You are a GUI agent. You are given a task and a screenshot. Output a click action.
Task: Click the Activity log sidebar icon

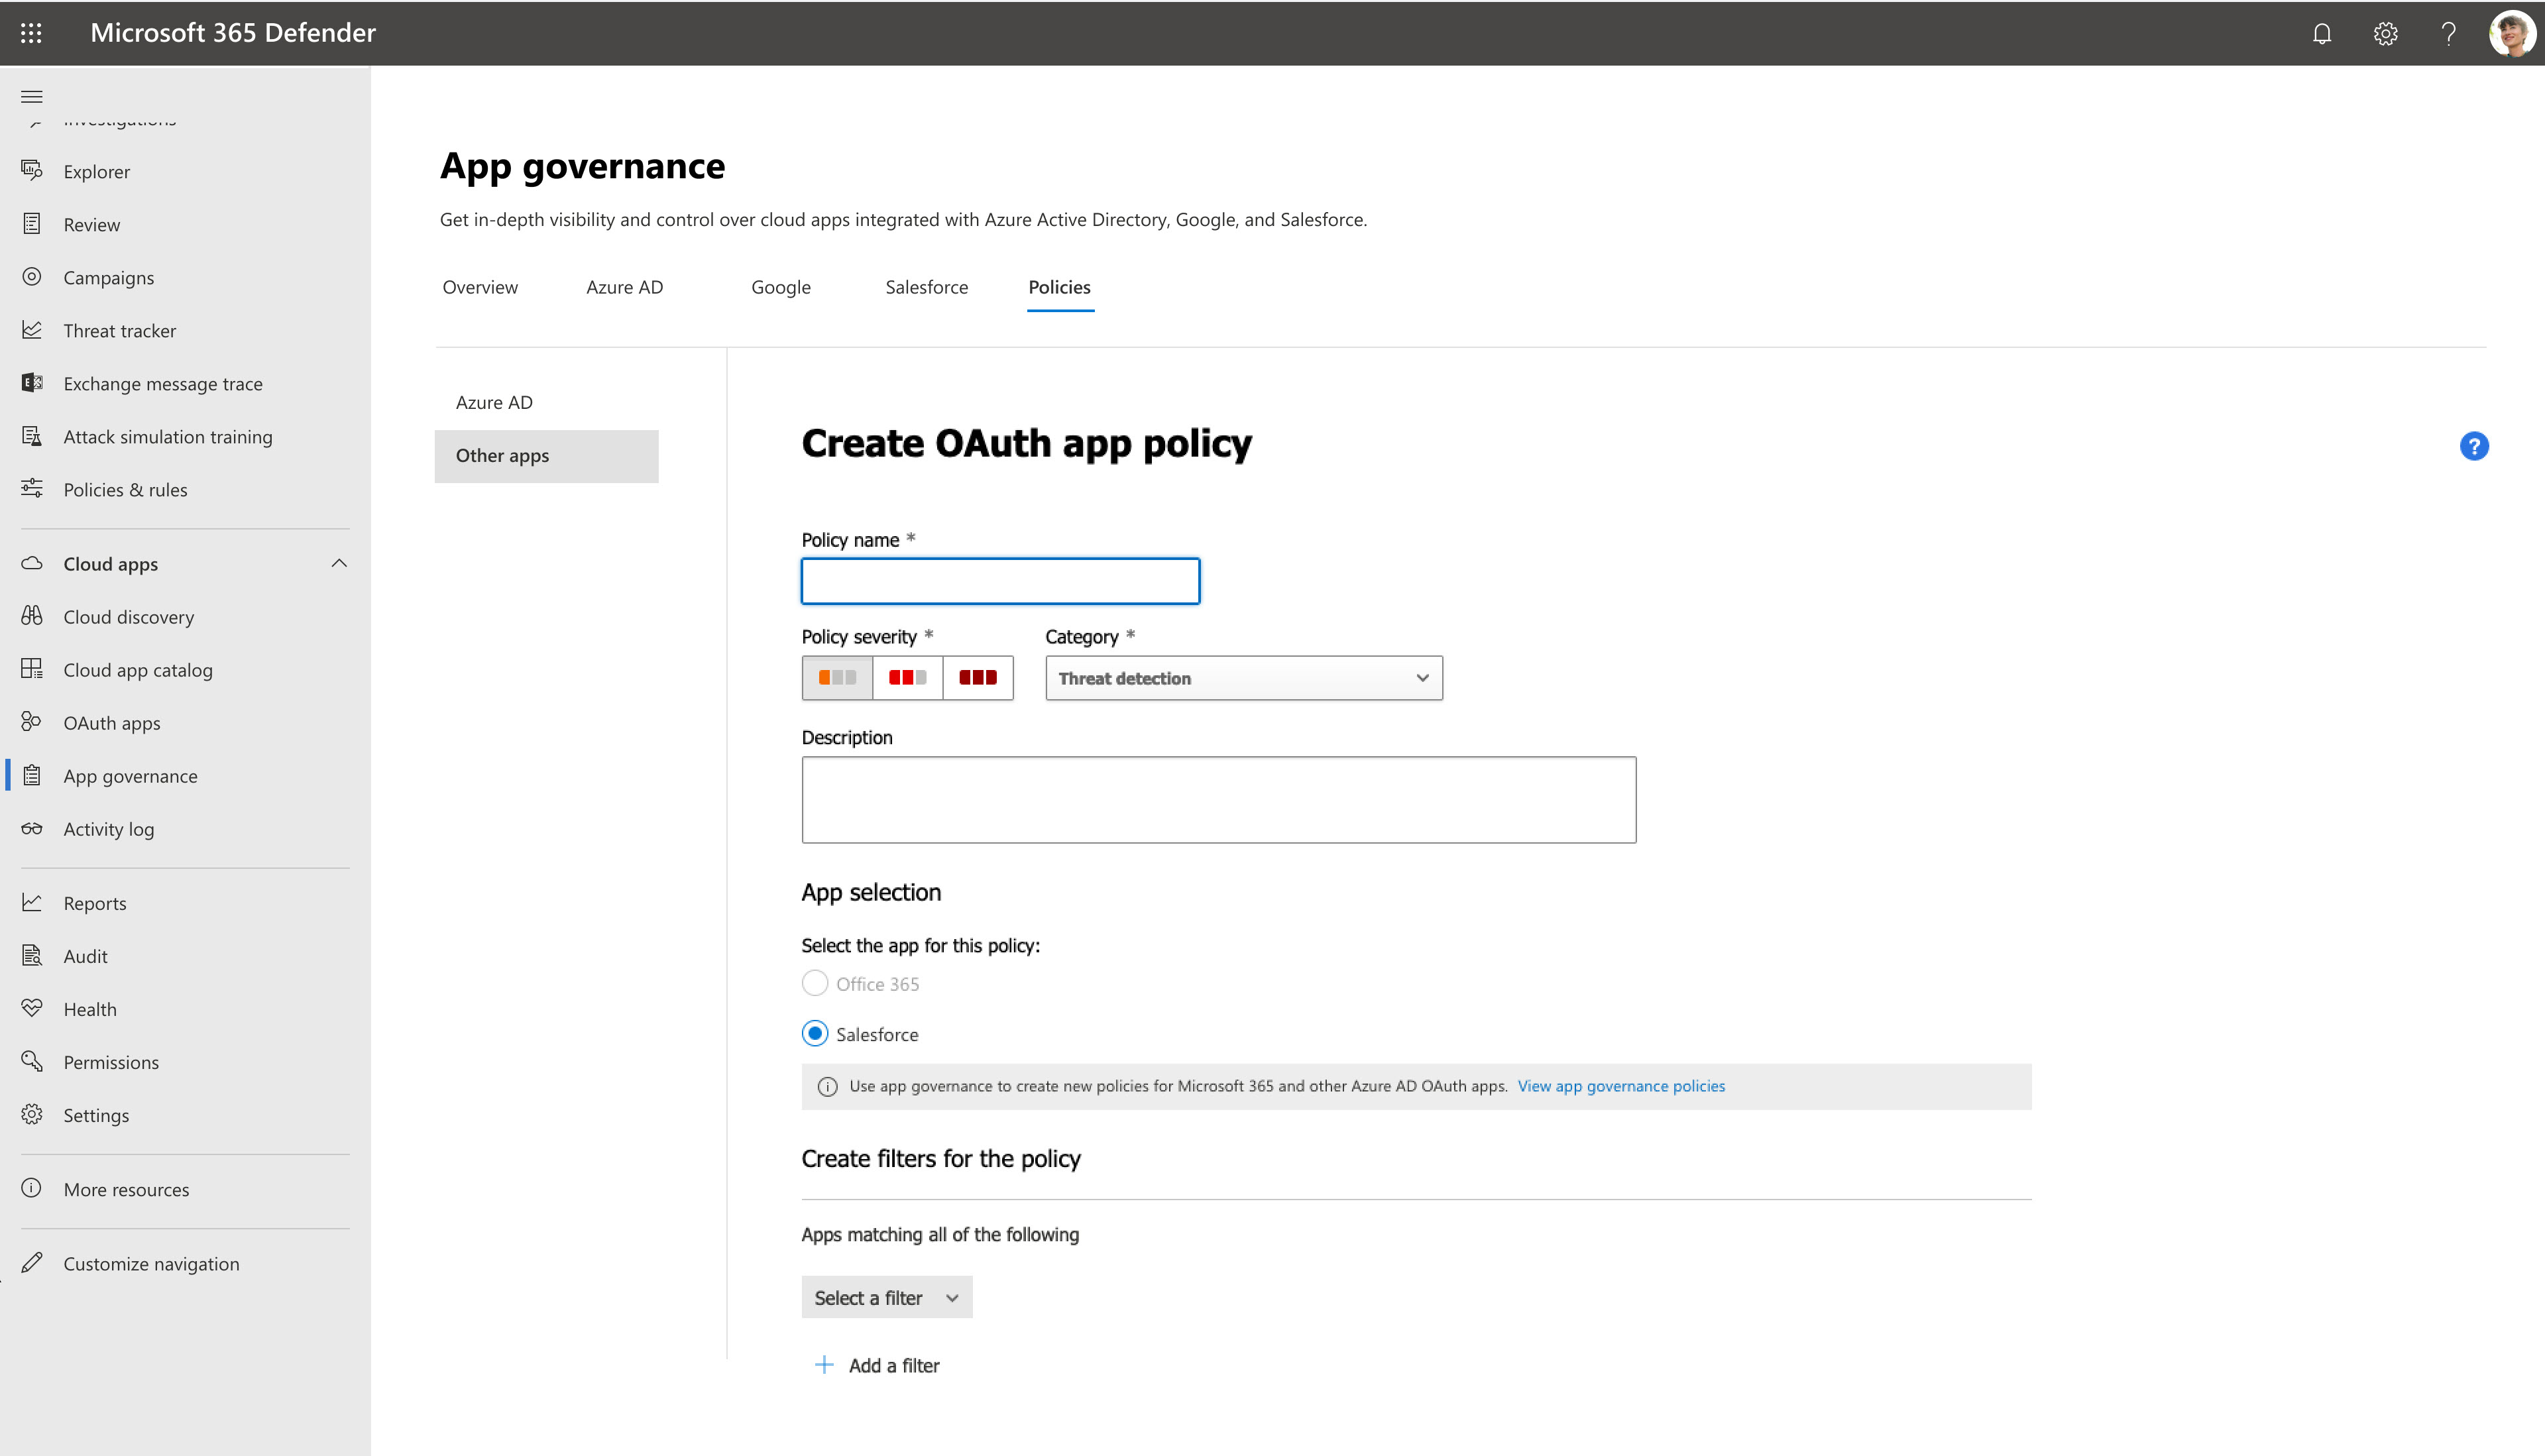click(31, 828)
